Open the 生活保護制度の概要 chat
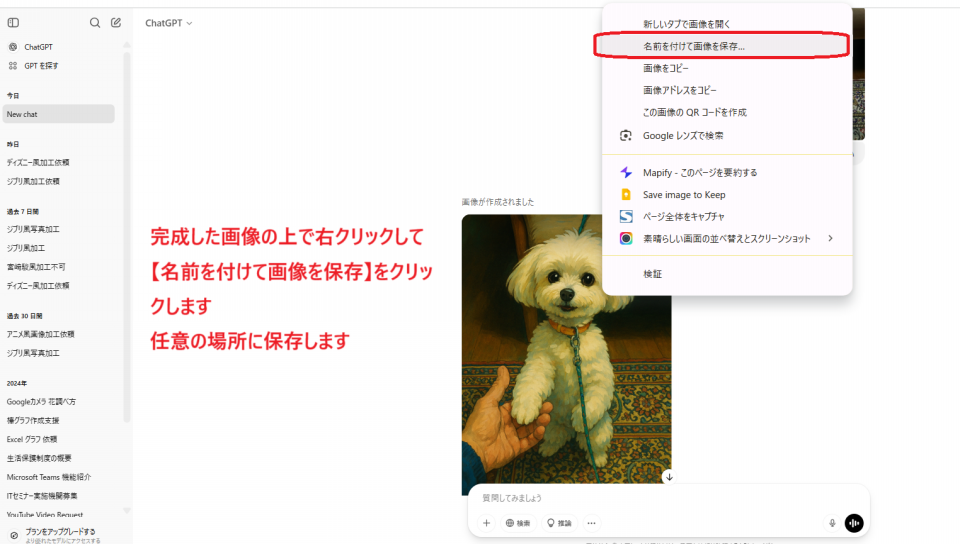The image size is (960, 544). [39, 458]
